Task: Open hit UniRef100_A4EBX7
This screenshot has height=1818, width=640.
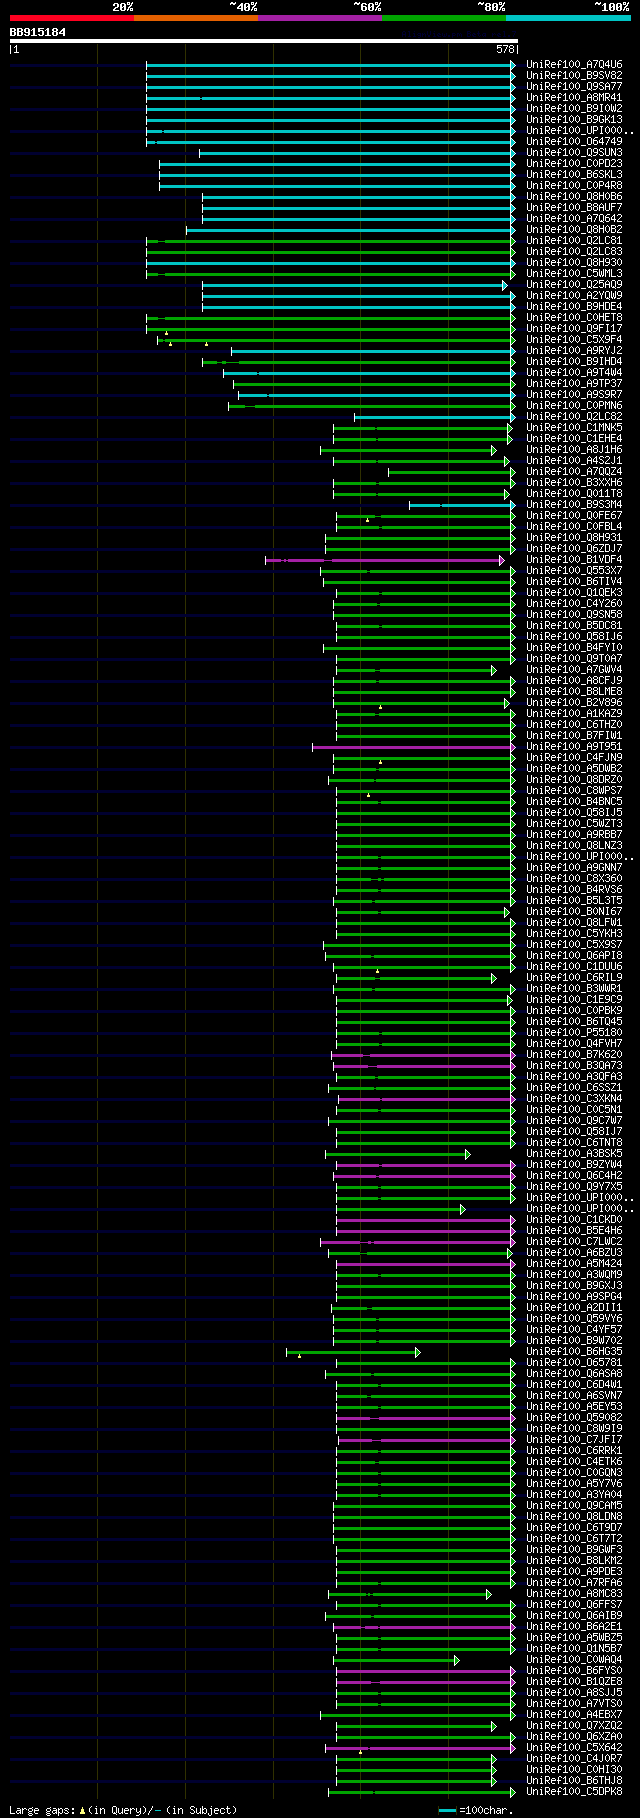Action: (574, 1715)
